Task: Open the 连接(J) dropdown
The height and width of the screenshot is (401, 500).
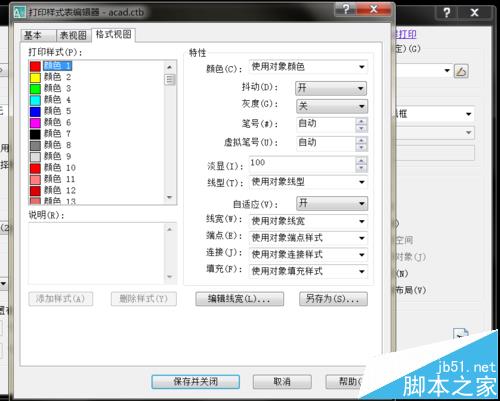Action: pyautogui.click(x=308, y=255)
